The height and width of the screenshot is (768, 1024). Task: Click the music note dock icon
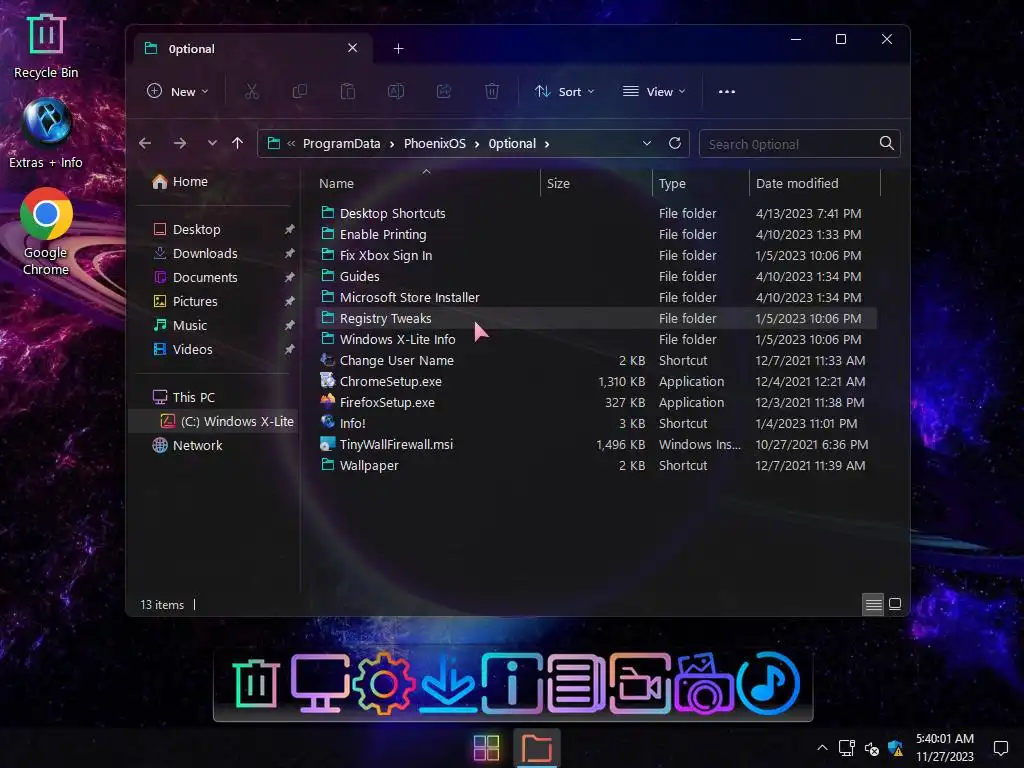point(768,683)
